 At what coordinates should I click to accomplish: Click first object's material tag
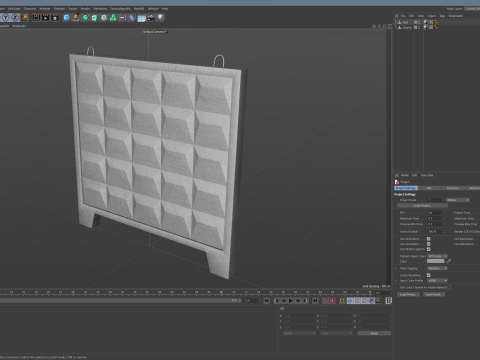coord(426,22)
